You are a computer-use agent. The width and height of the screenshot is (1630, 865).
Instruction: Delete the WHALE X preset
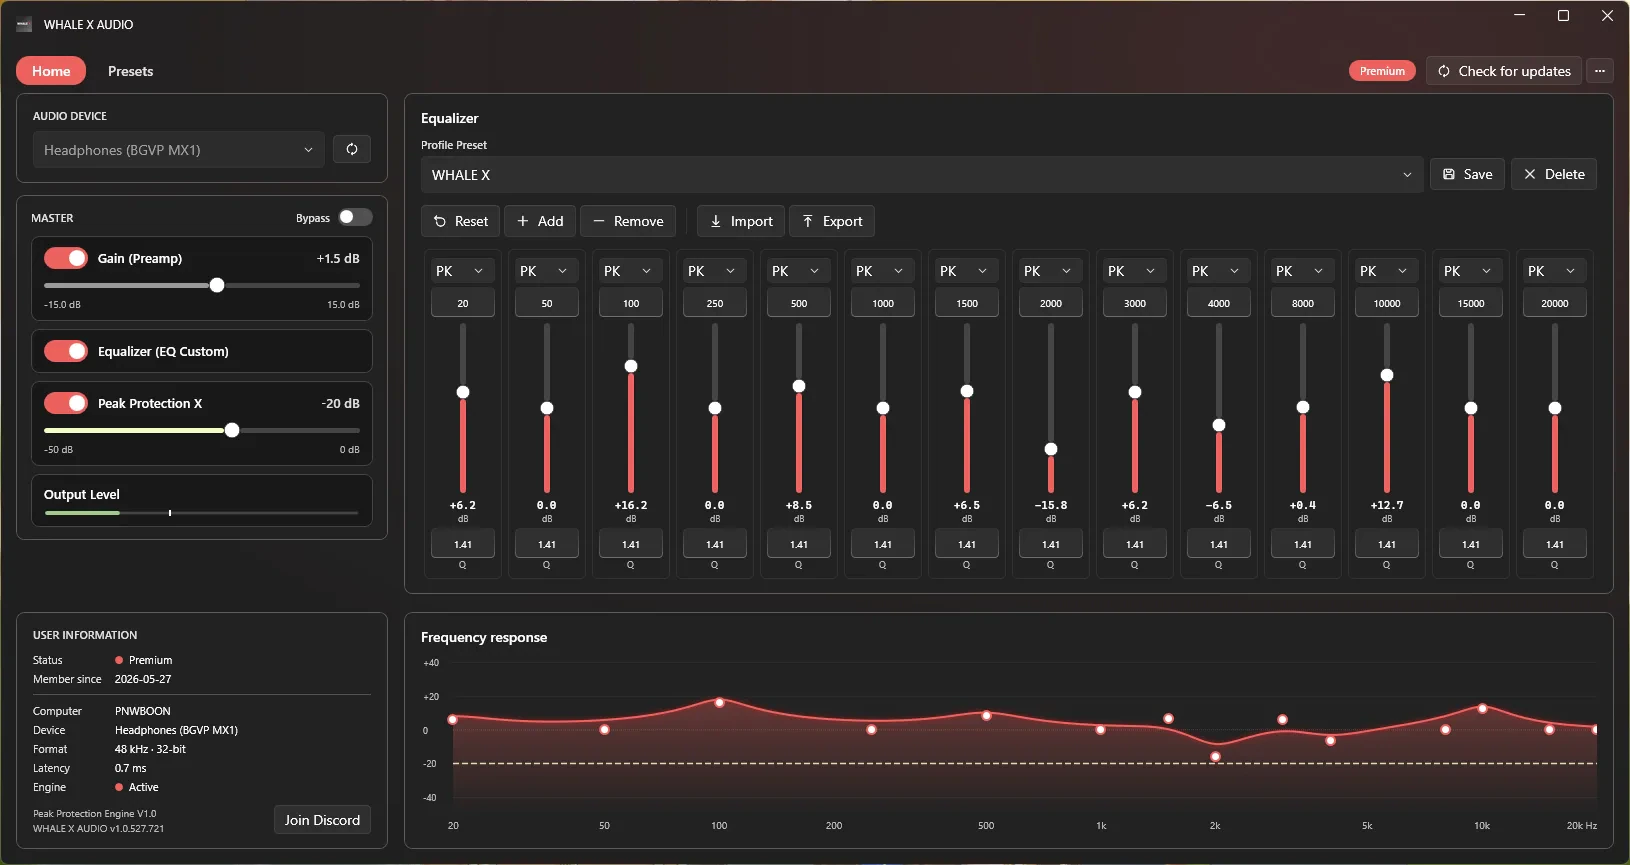point(1554,174)
